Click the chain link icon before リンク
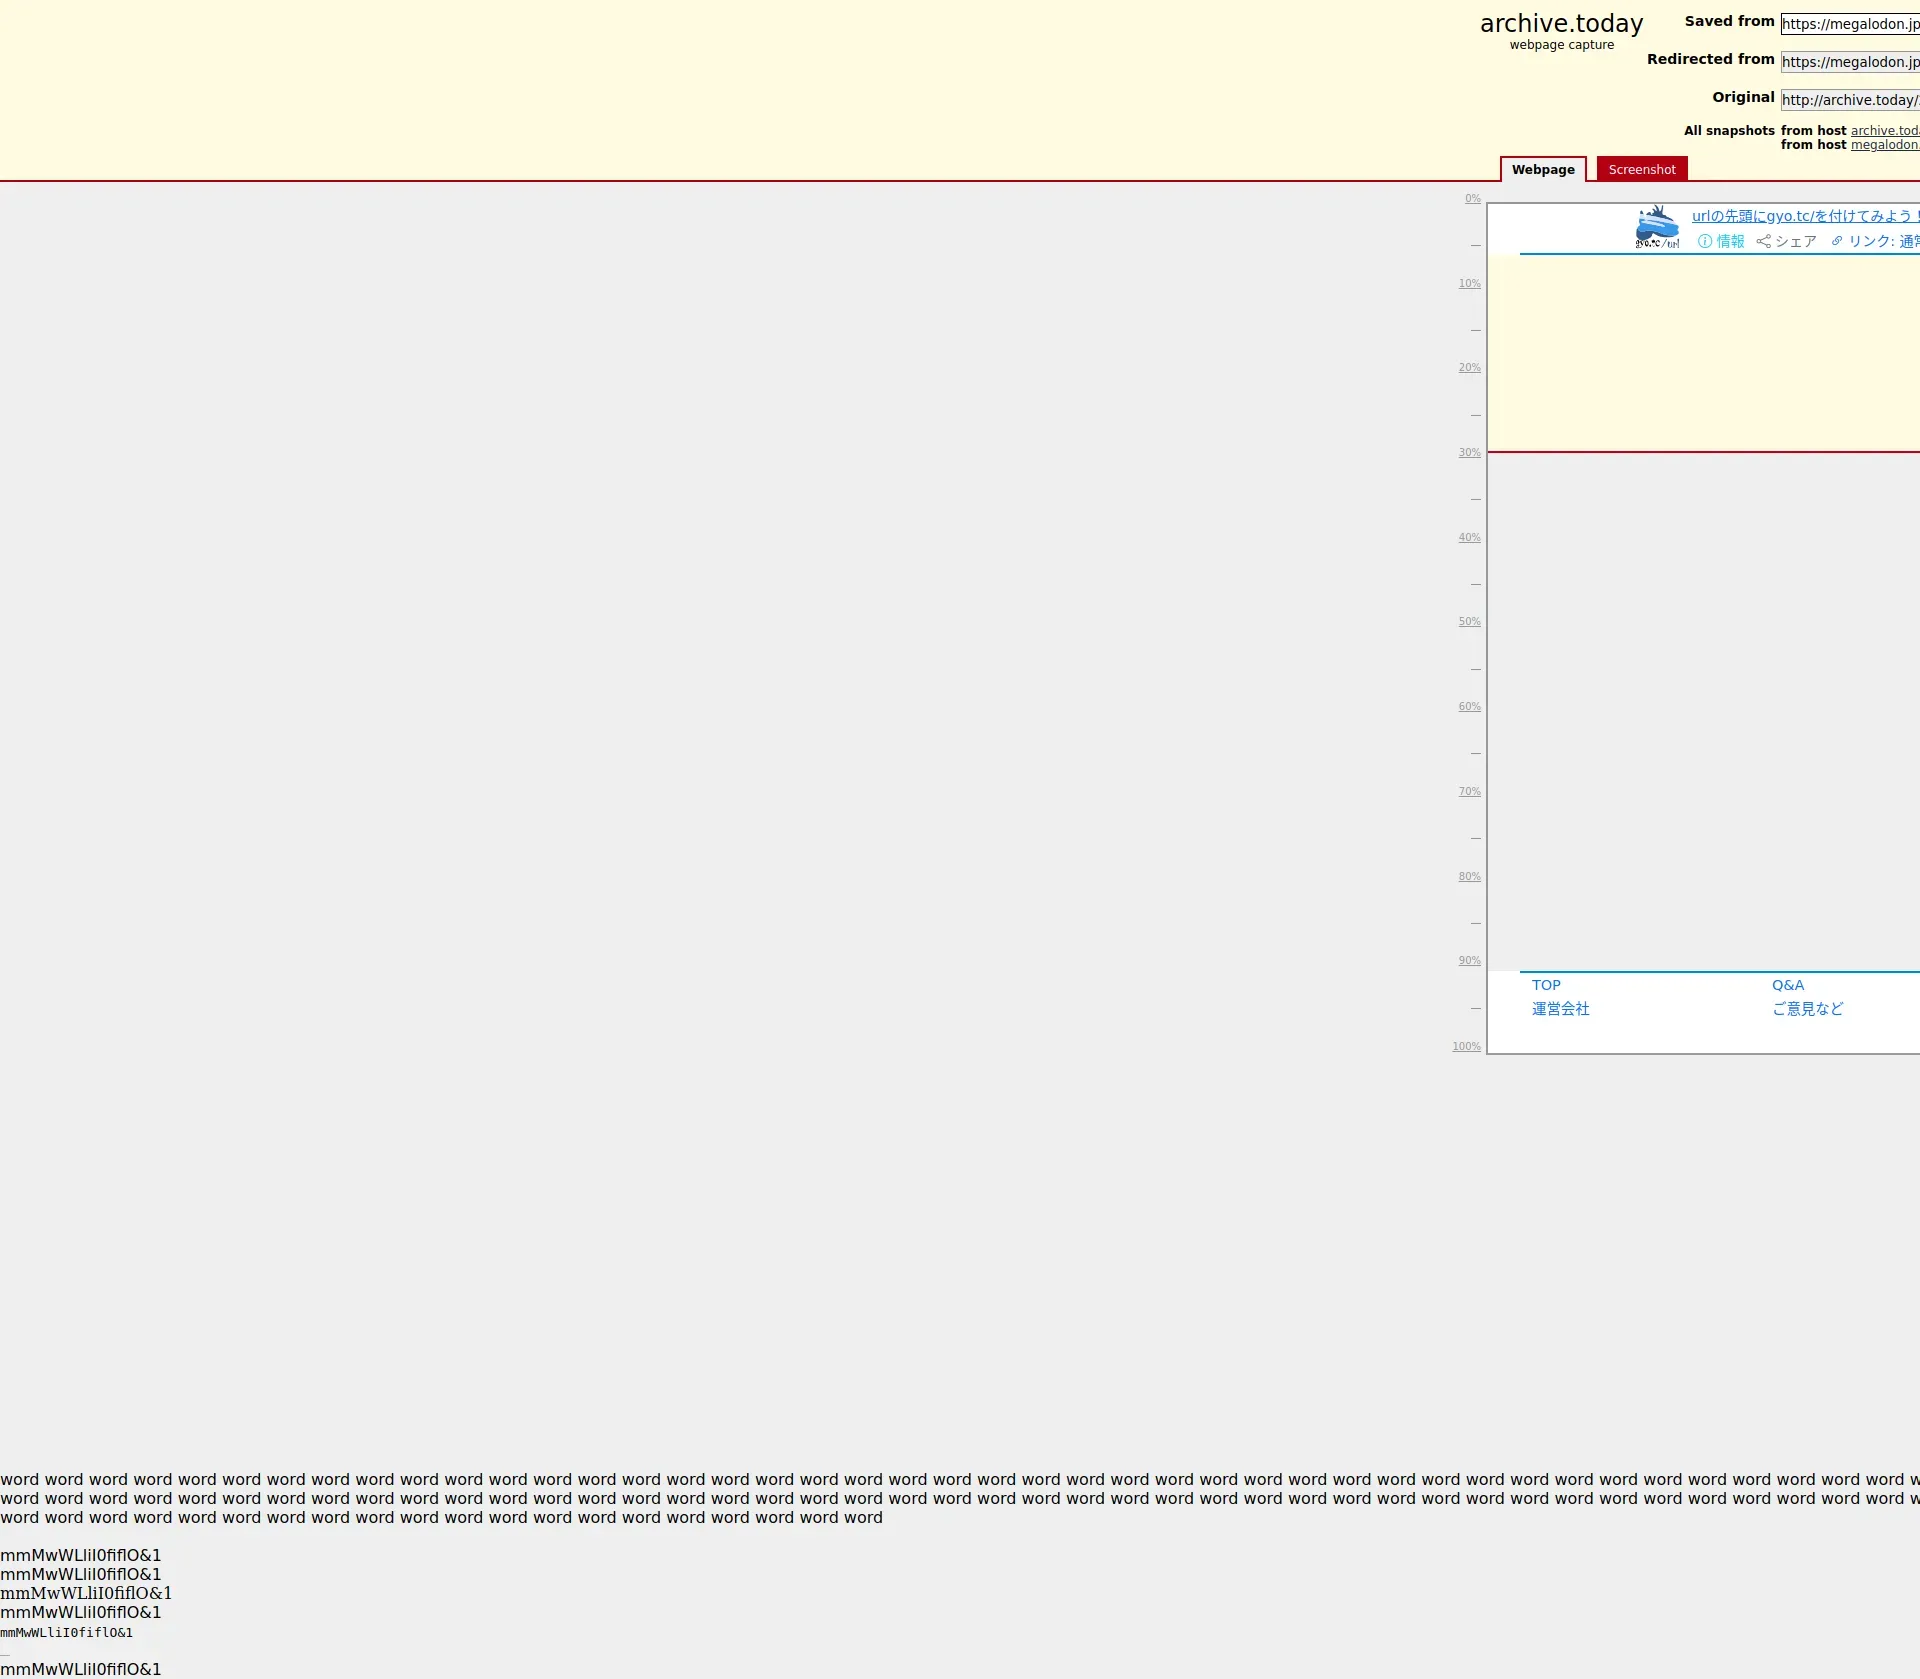Viewport: 1920px width, 1679px height. 1836,241
